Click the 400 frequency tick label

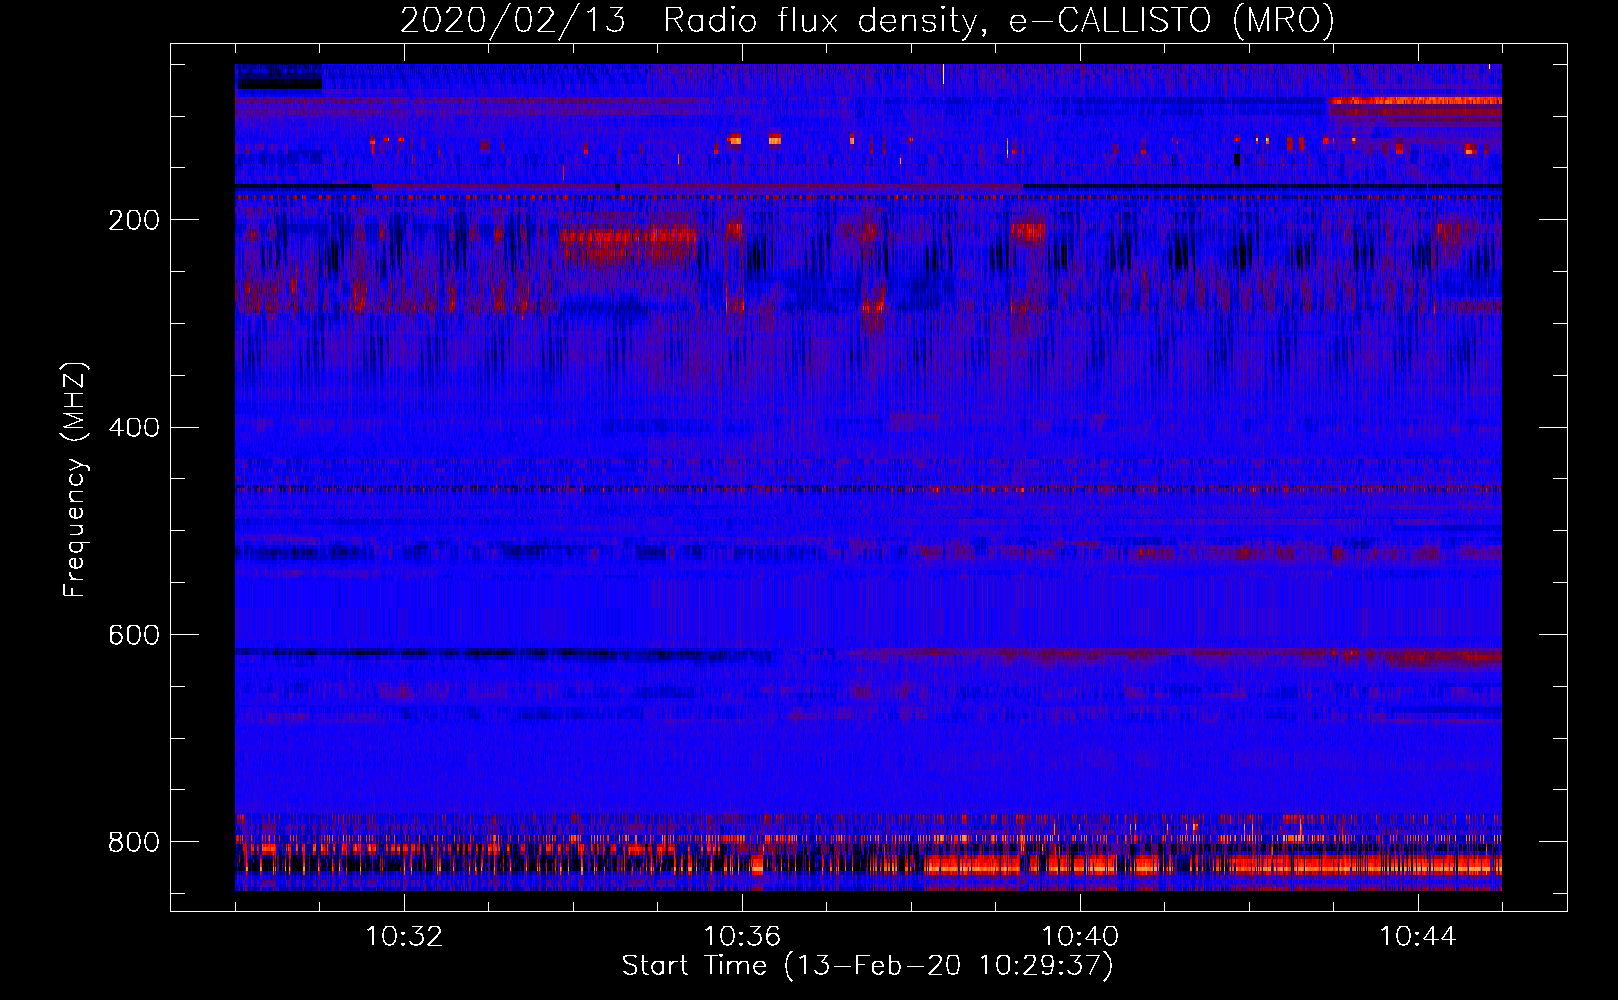pyautogui.click(x=133, y=428)
